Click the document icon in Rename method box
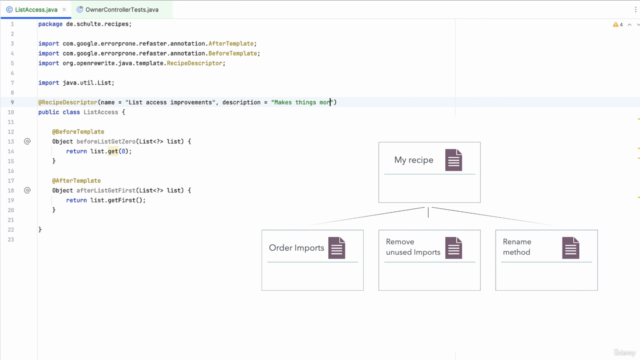This screenshot has width=640, height=360. pos(570,248)
